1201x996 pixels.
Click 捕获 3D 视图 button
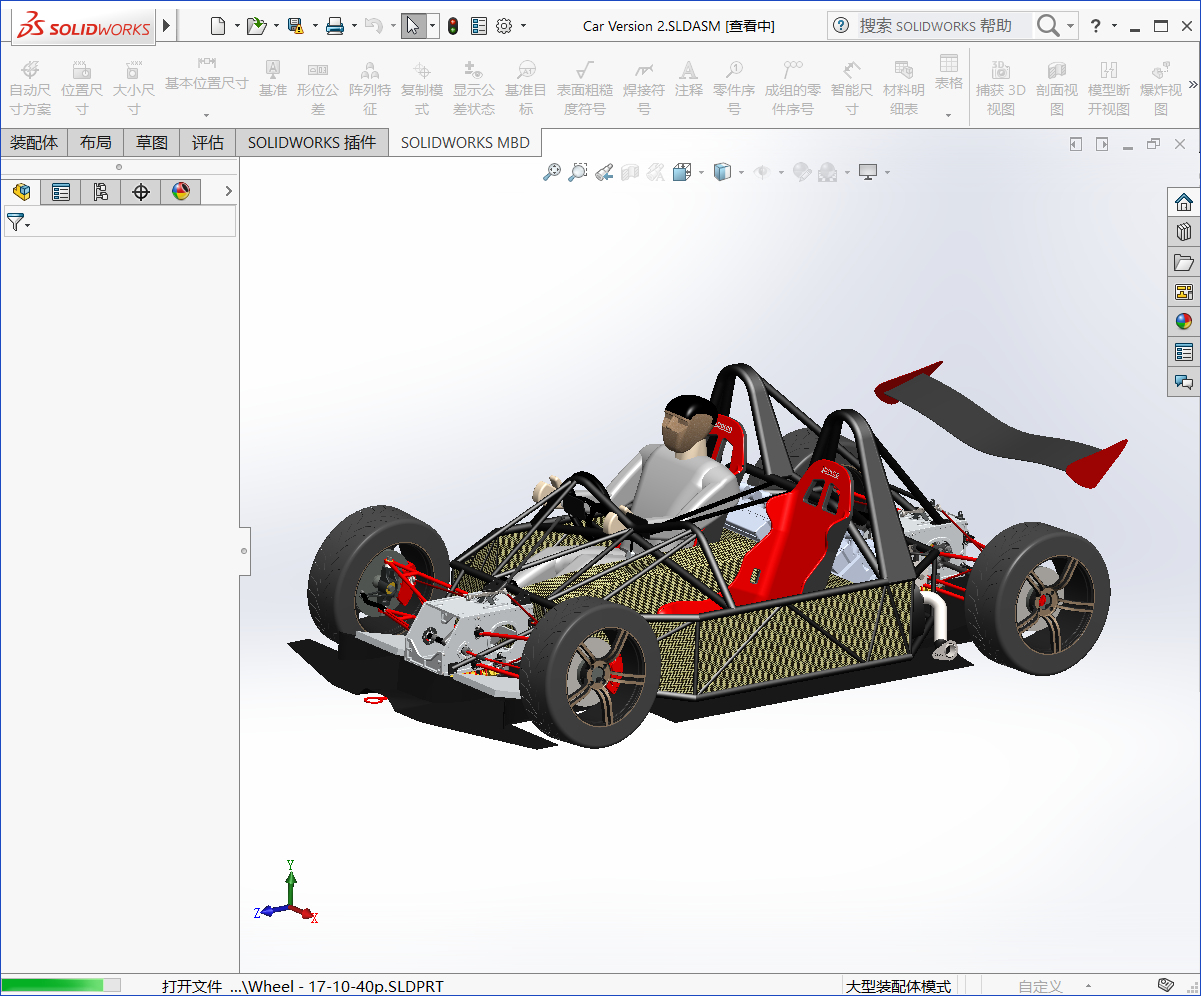1001,86
